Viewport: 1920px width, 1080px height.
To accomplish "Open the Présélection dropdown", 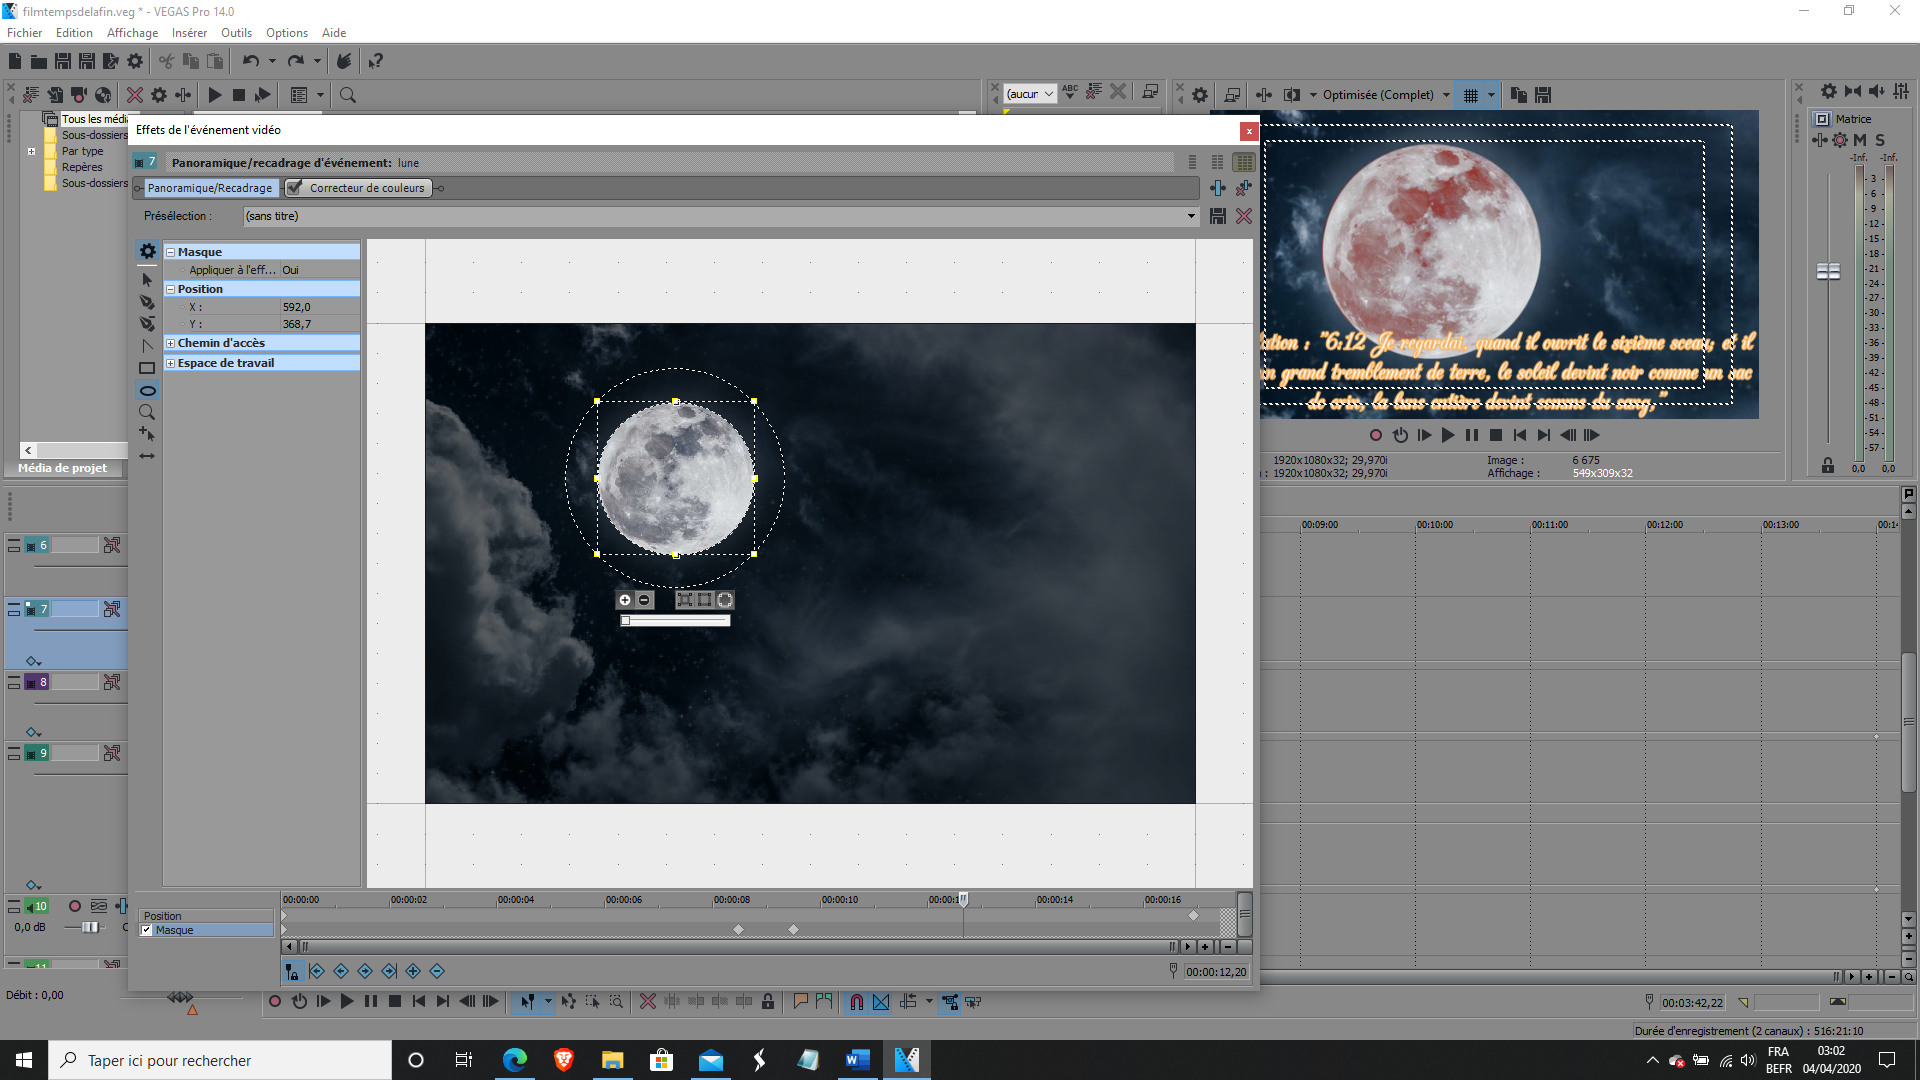I will tap(1191, 216).
